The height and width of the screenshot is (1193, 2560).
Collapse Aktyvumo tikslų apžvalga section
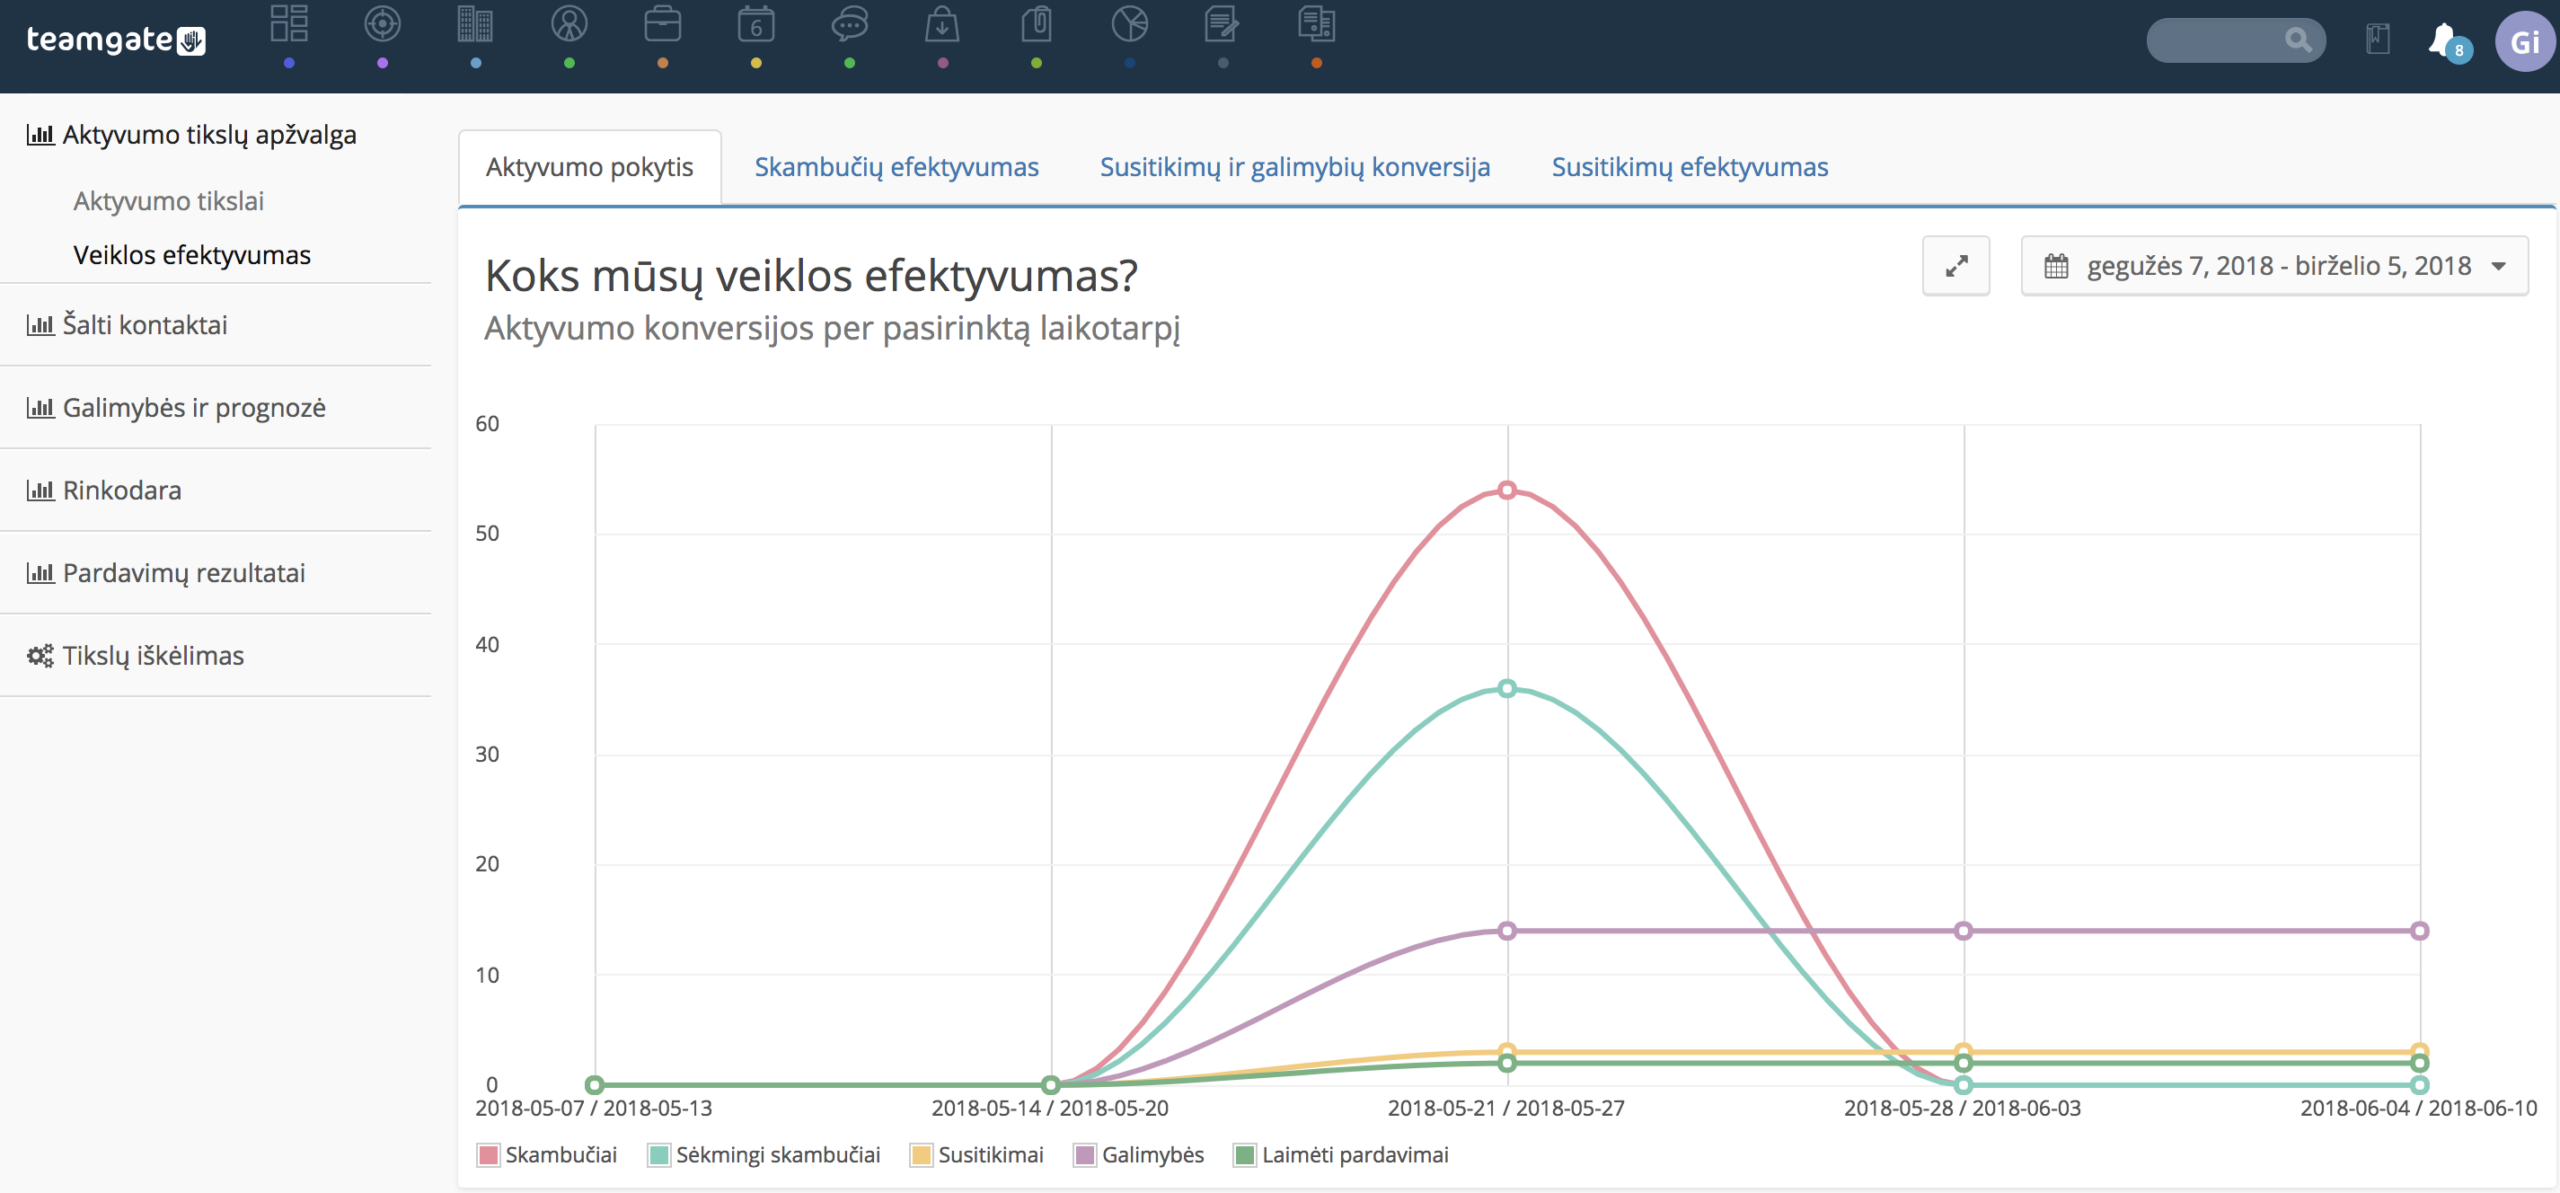[x=192, y=135]
